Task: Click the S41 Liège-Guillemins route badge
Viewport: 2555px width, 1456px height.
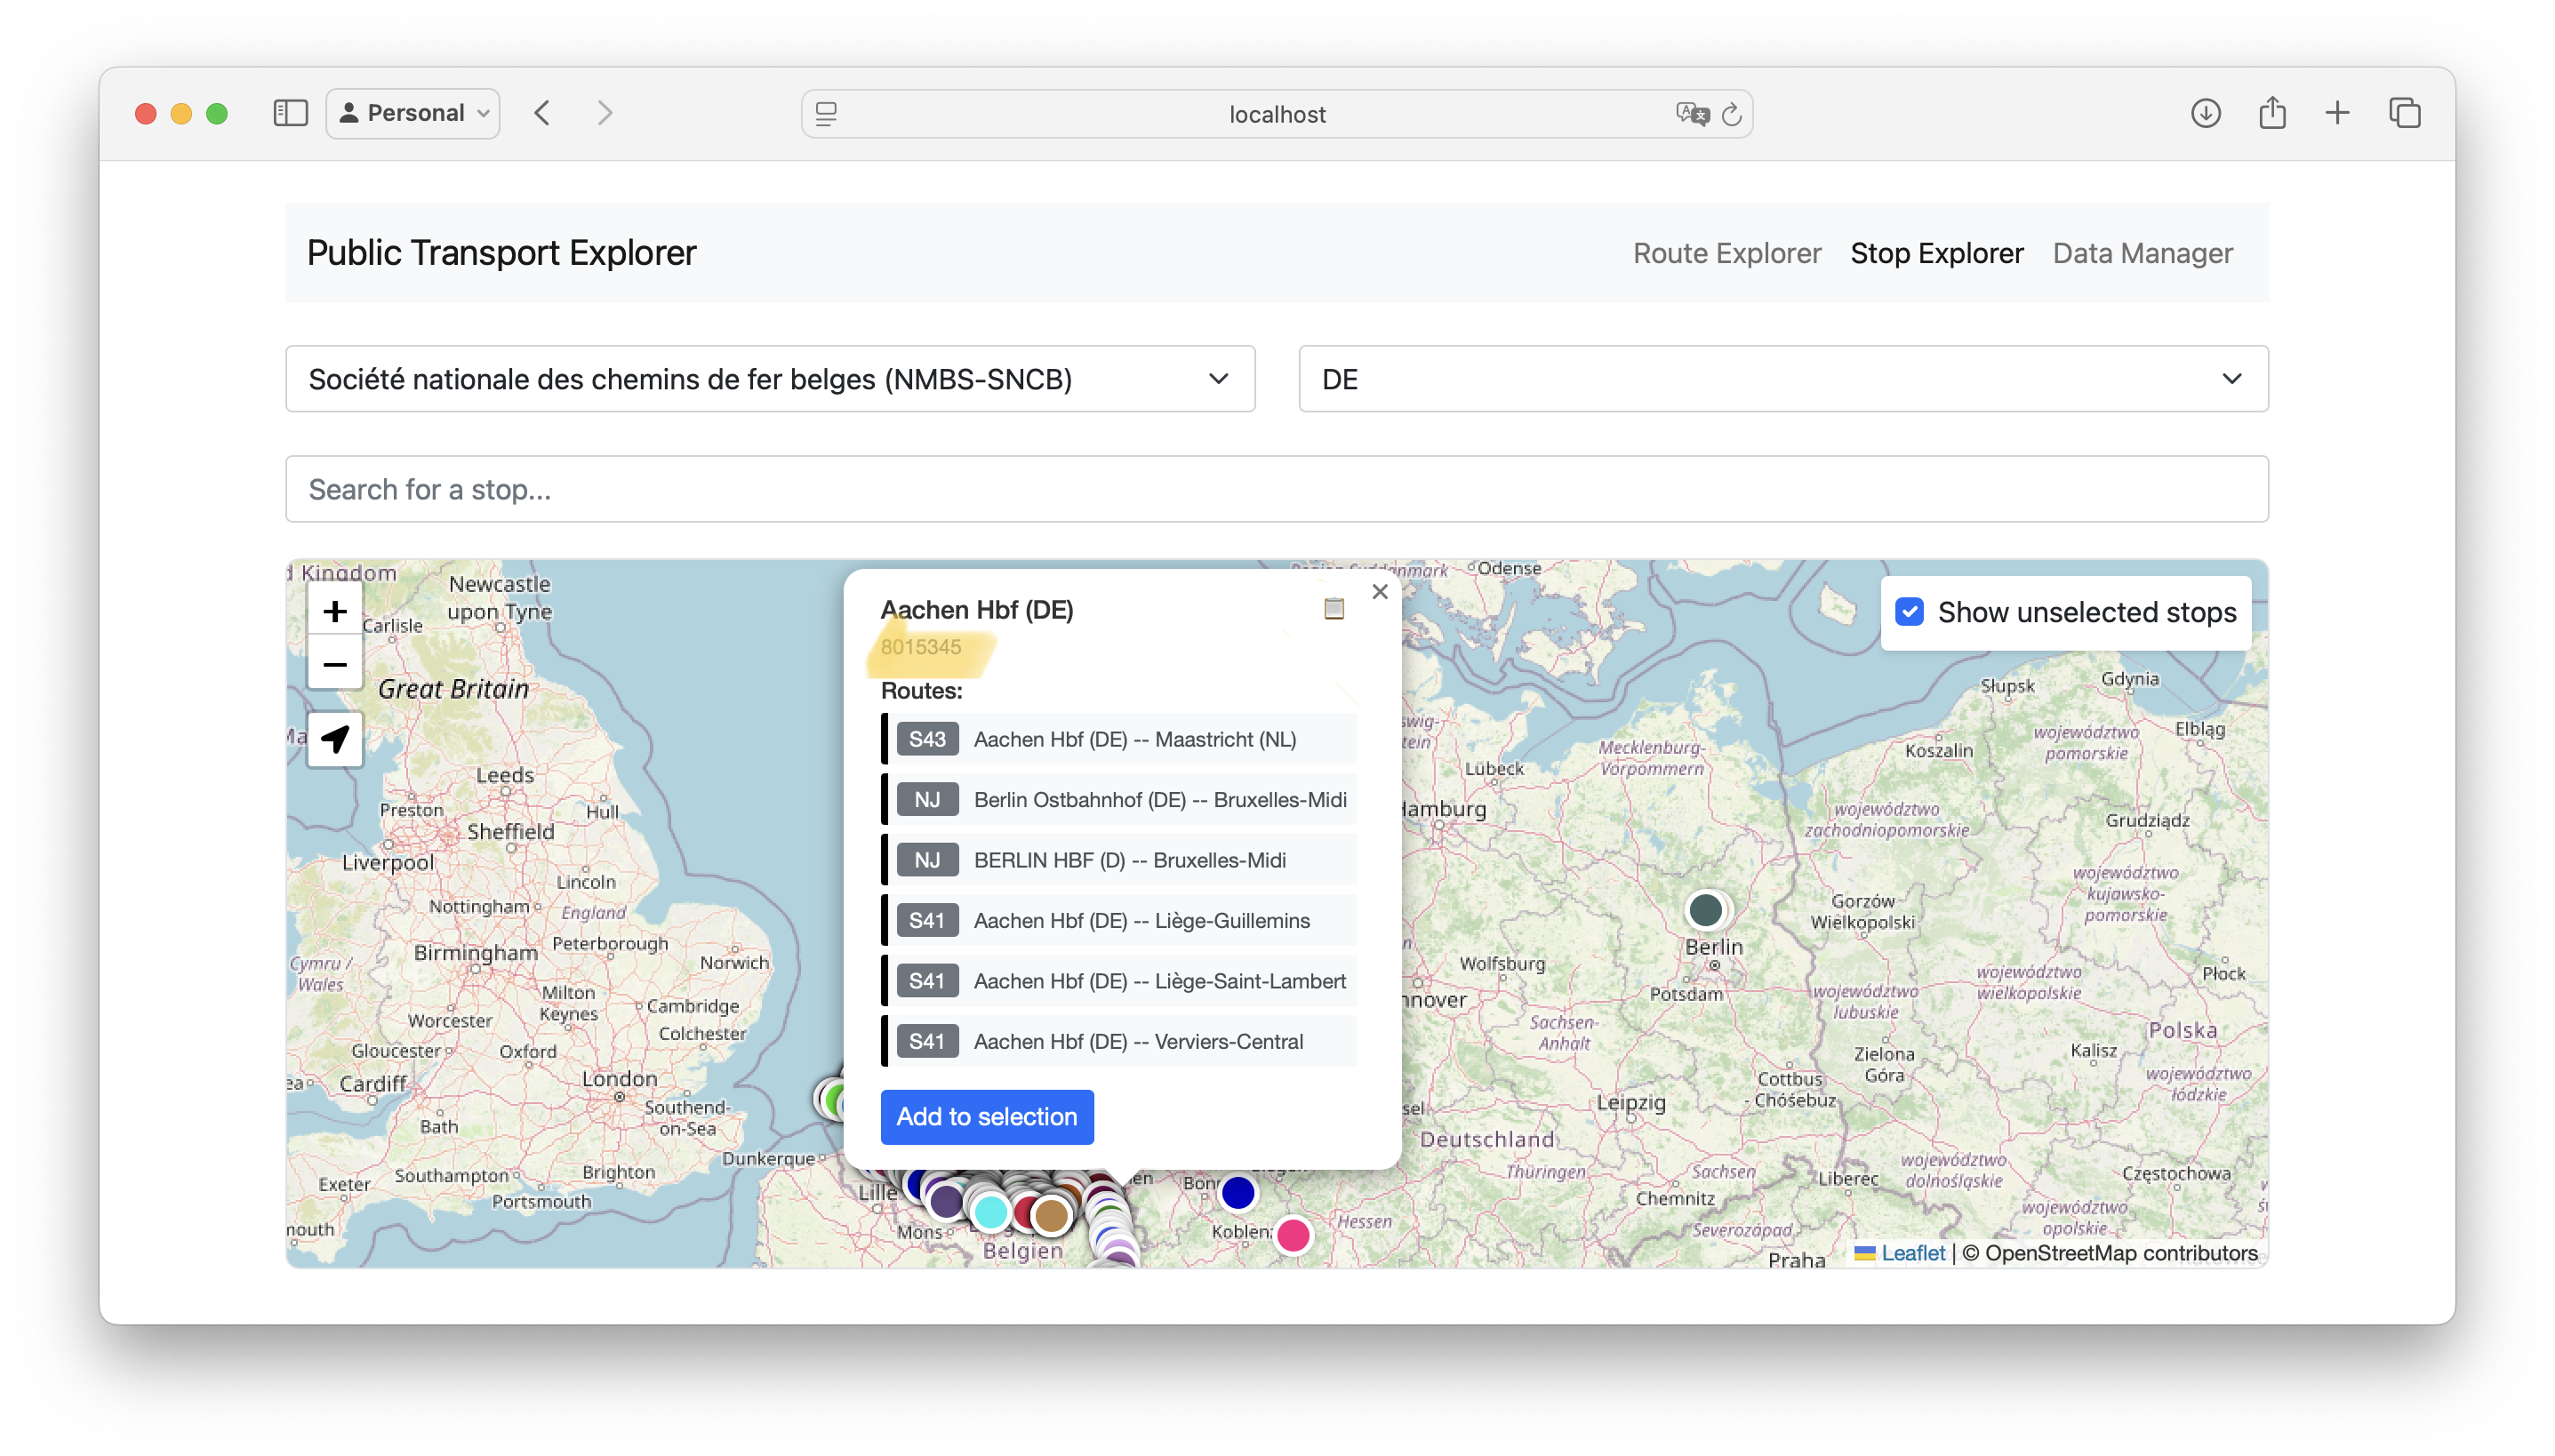Action: (x=926, y=919)
